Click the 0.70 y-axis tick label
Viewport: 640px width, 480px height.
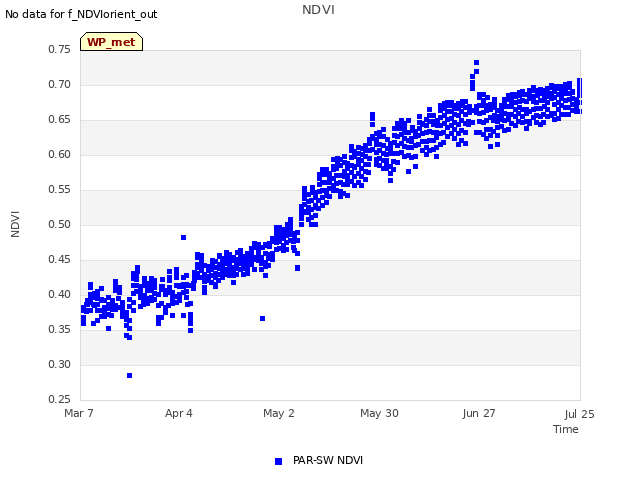point(59,84)
